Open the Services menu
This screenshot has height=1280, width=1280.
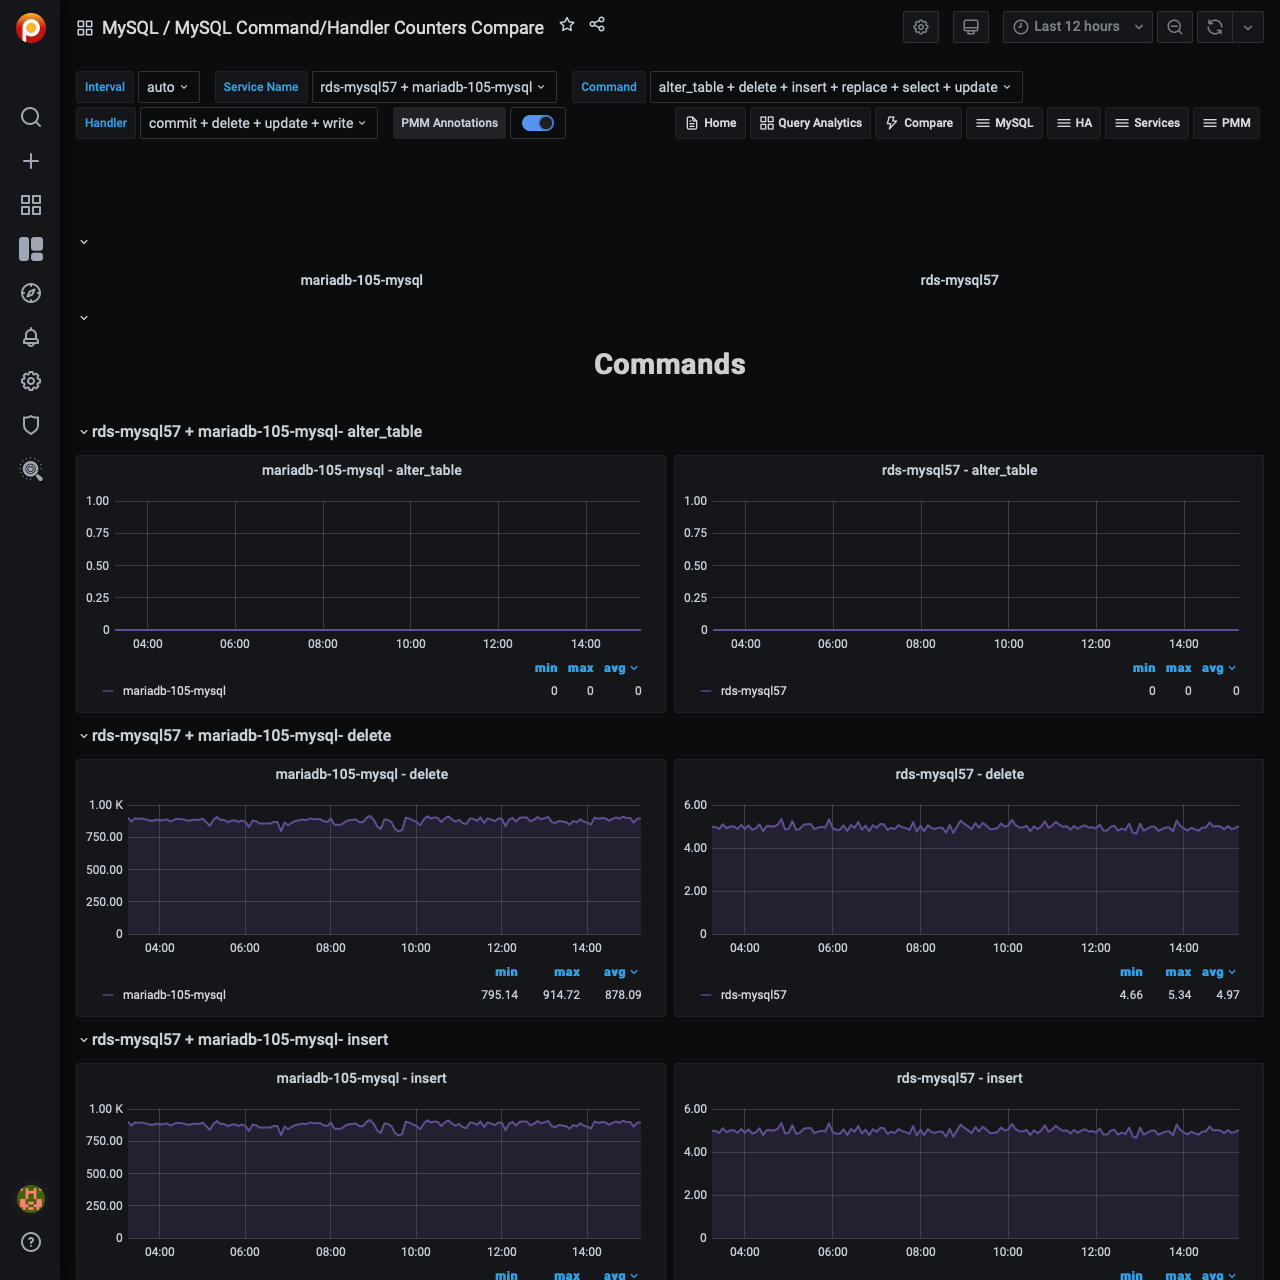[x=1147, y=123]
